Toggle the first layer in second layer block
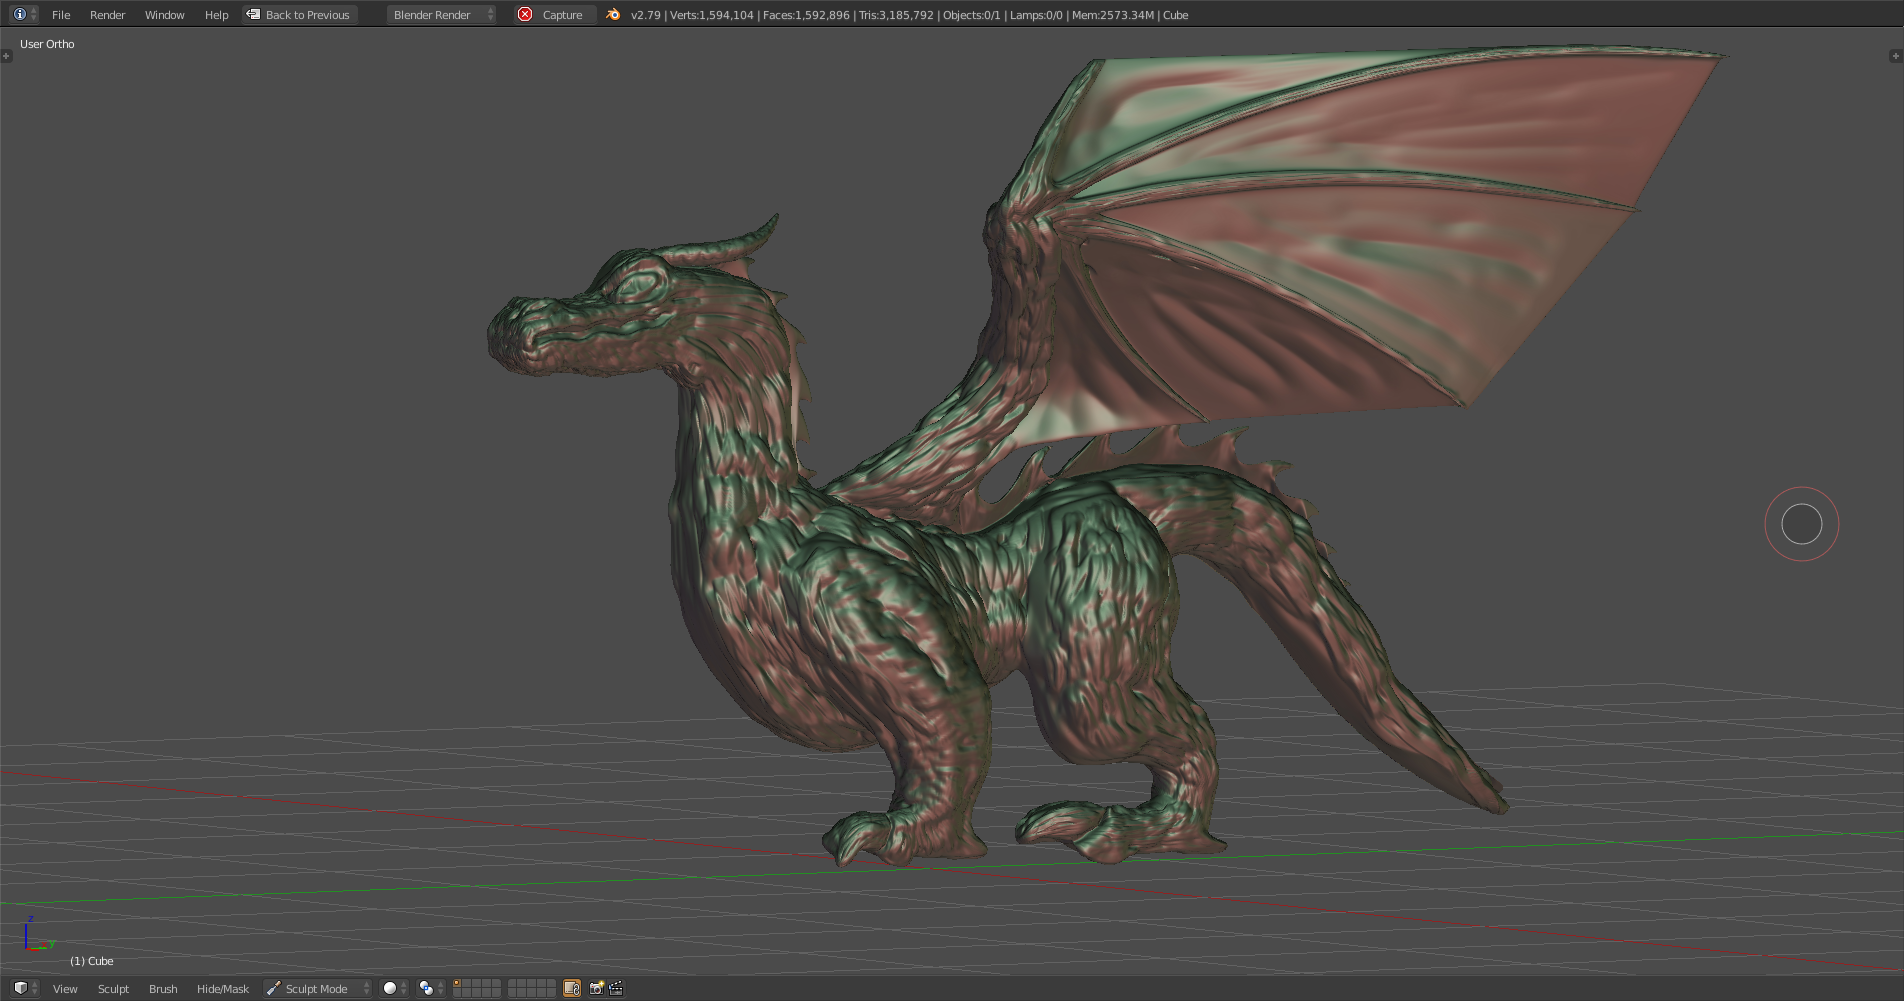 [513, 984]
